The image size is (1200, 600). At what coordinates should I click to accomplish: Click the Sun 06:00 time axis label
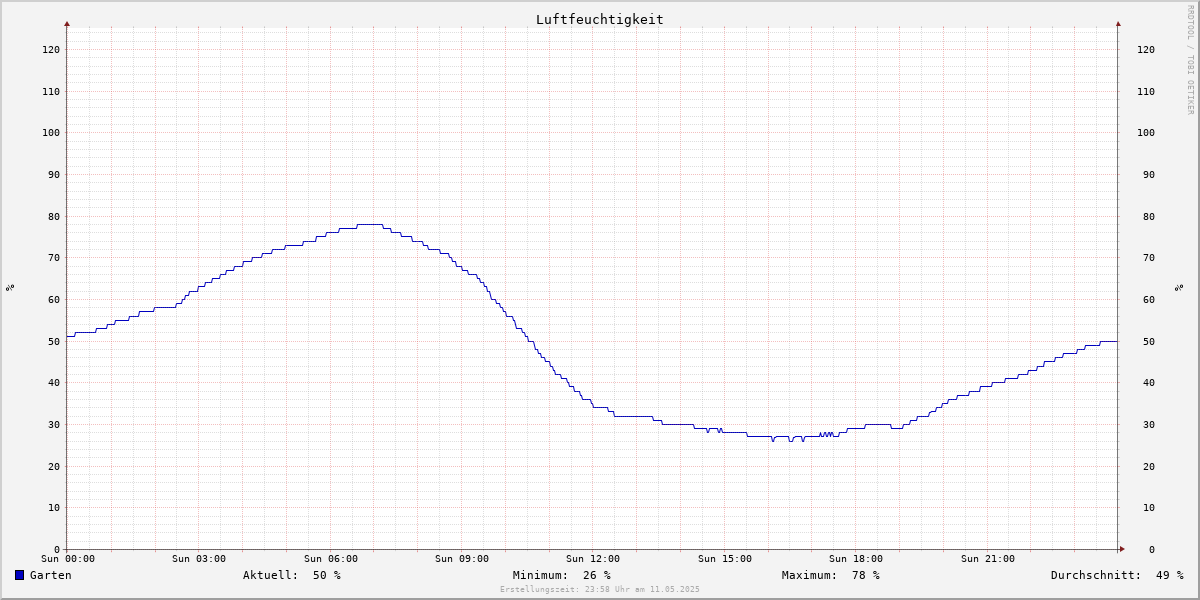[x=330, y=559]
